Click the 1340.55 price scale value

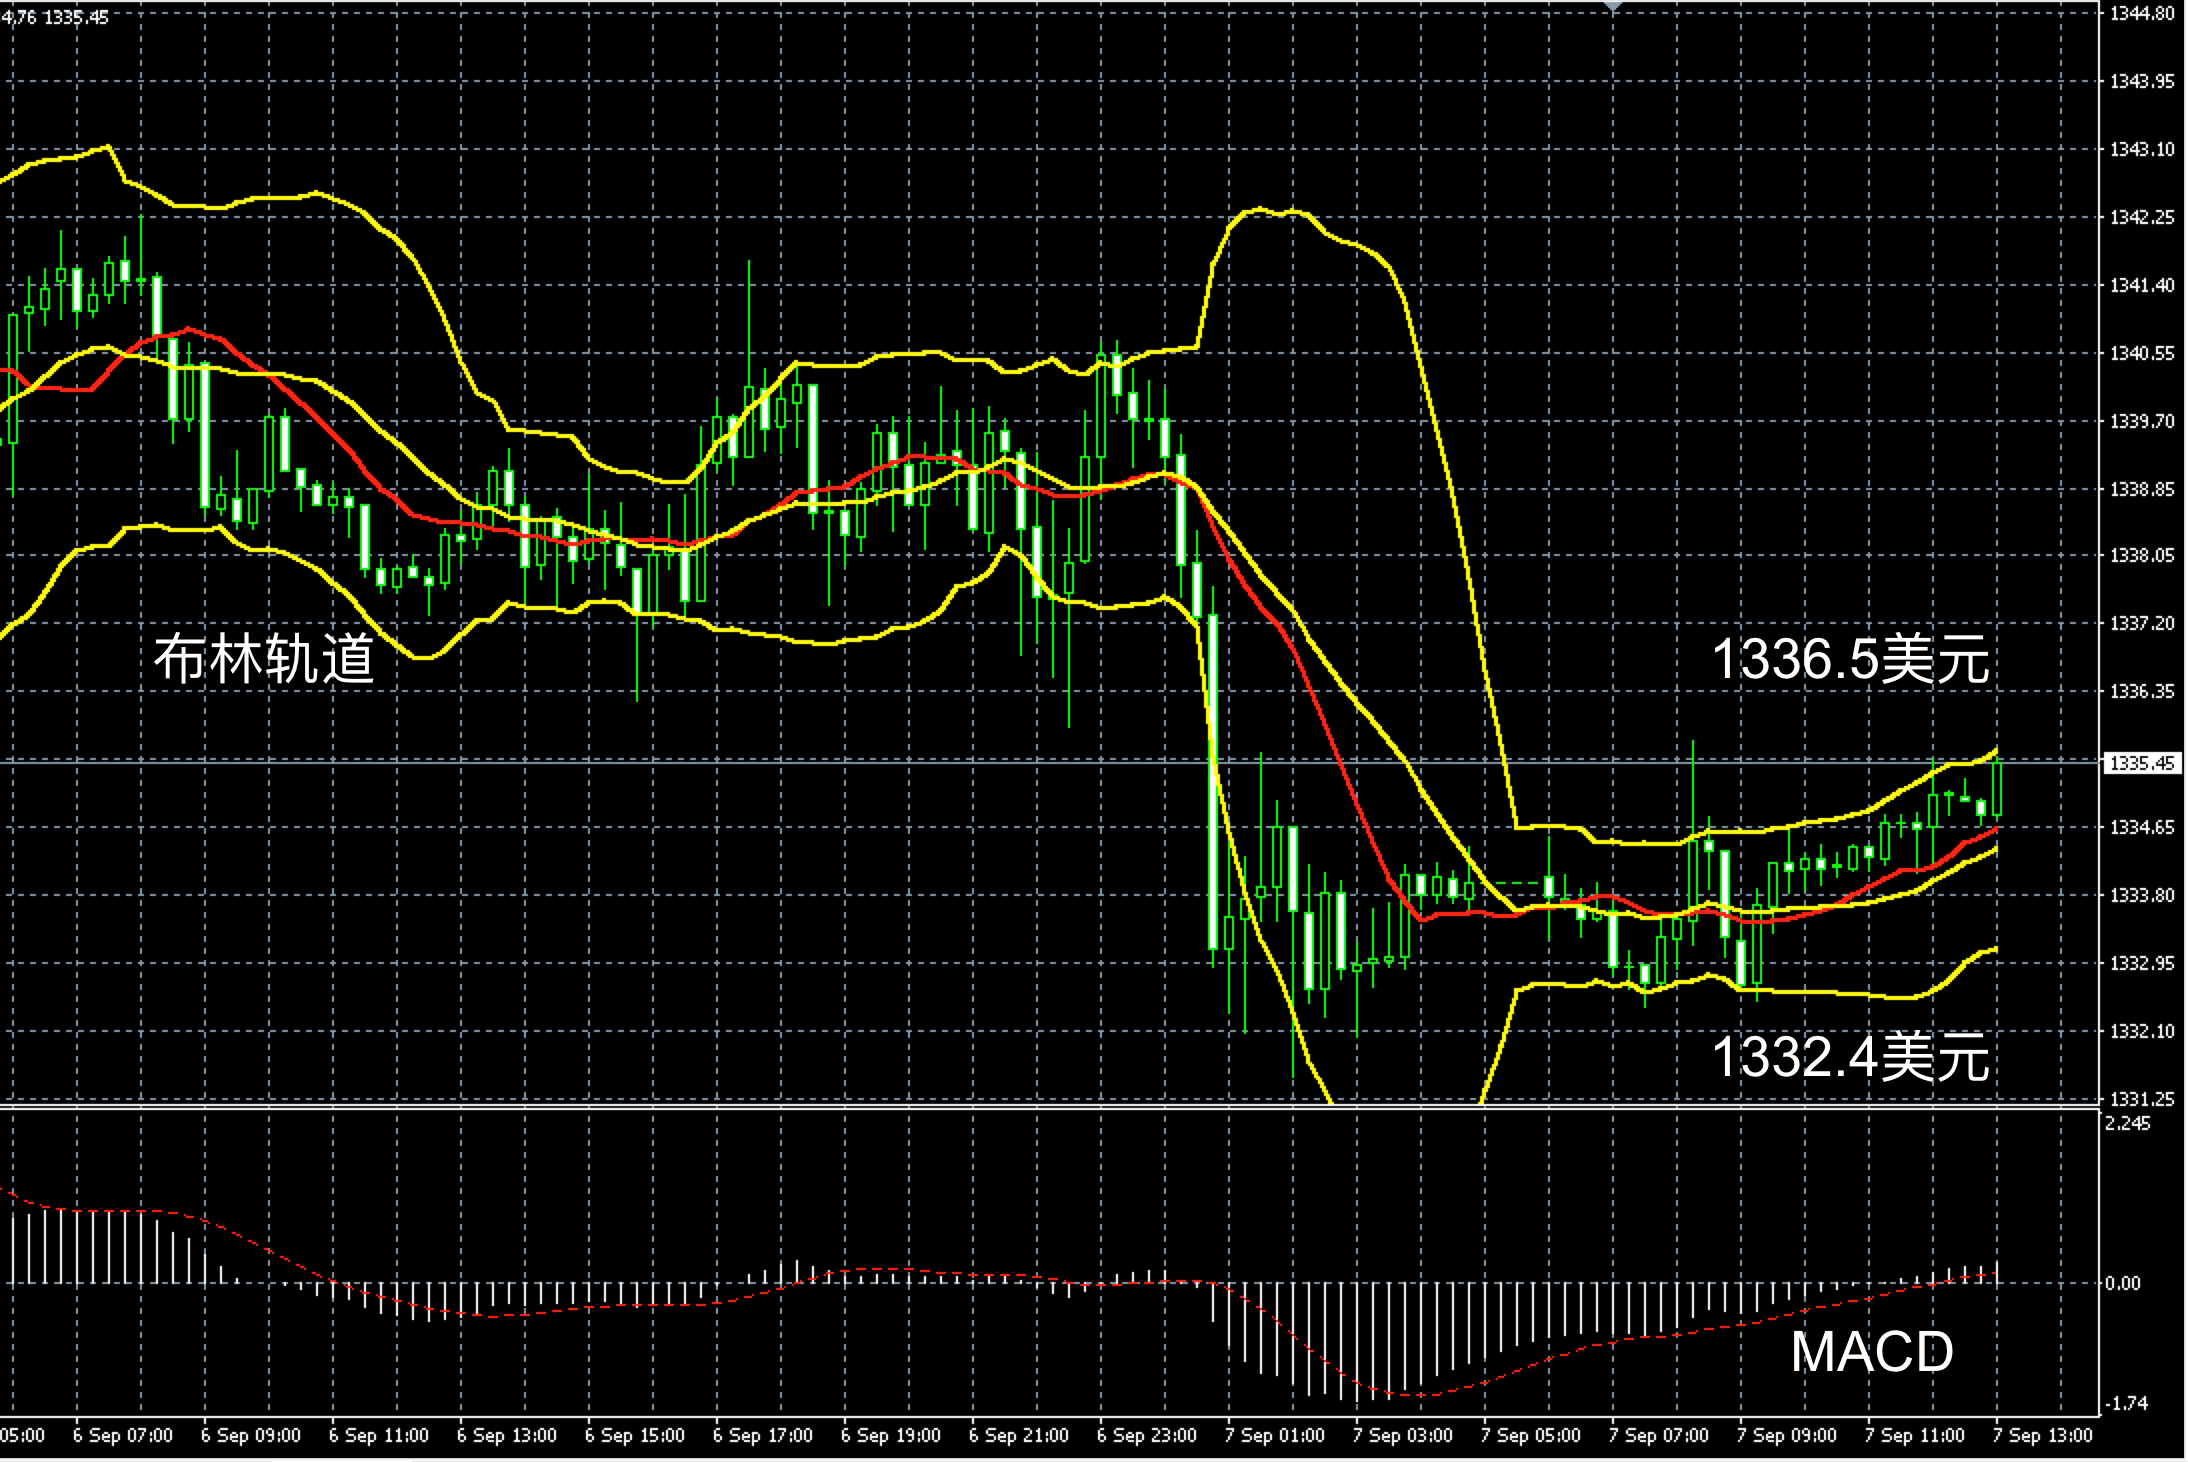point(2141,353)
